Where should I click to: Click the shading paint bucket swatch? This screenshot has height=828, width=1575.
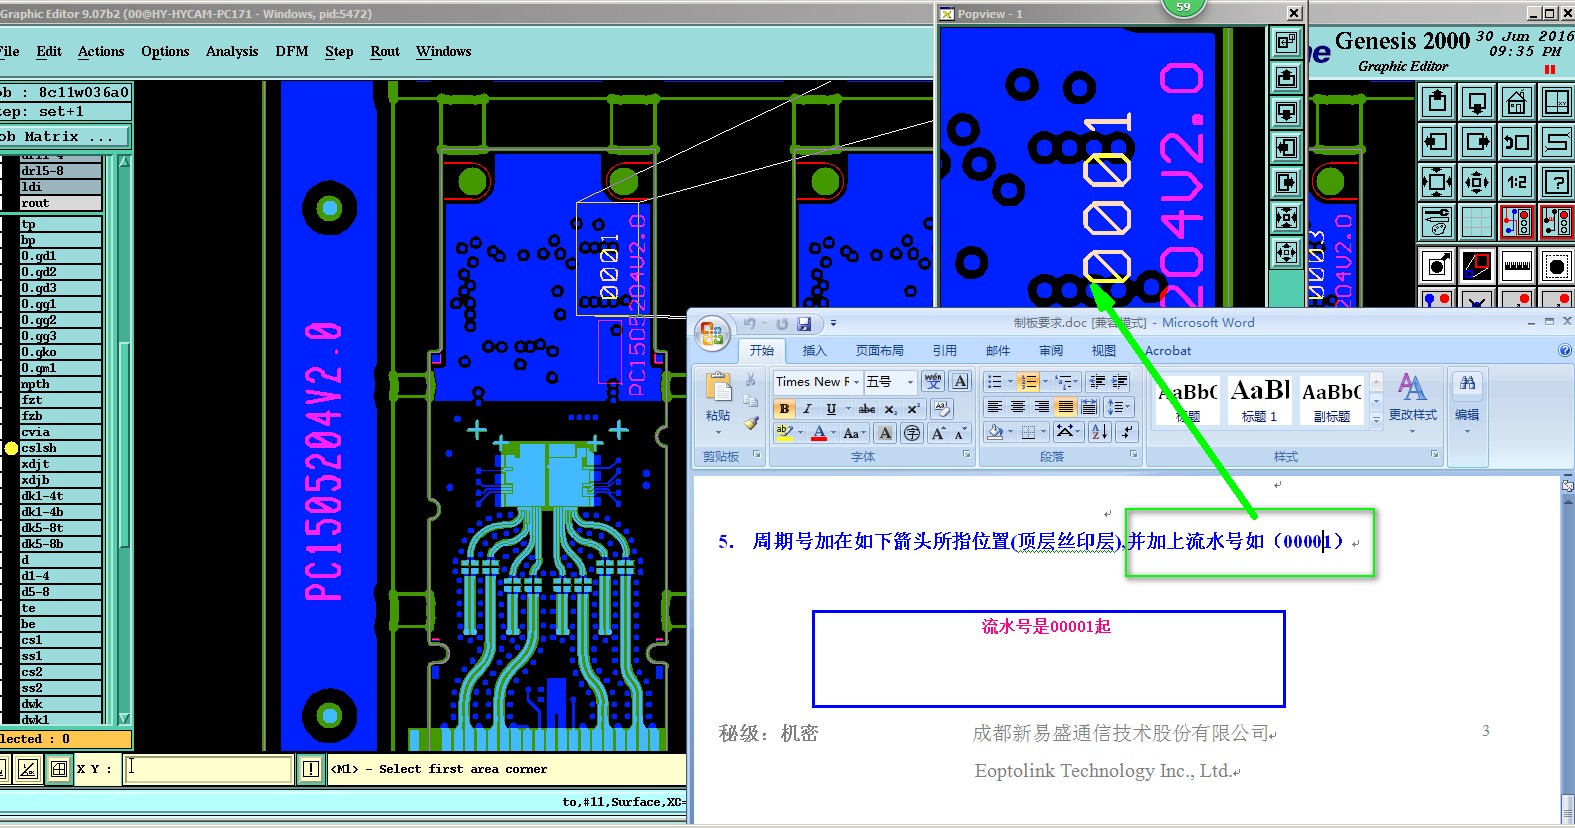[x=995, y=432]
